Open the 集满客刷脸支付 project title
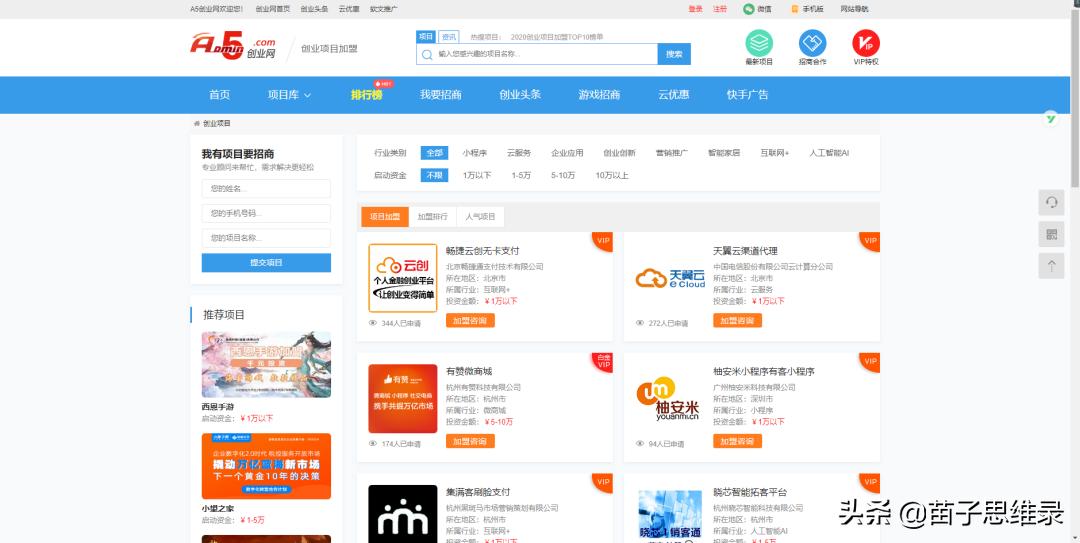1080x543 pixels. (478, 492)
